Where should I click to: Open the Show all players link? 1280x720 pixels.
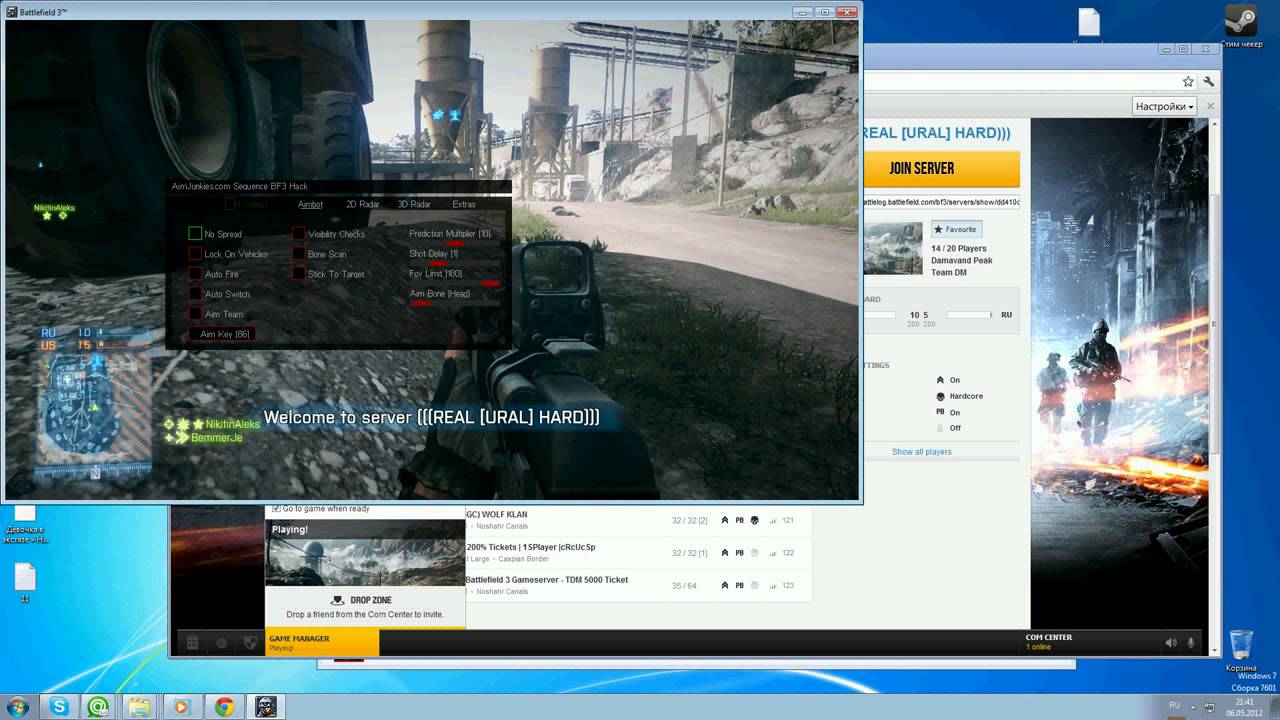(921, 452)
